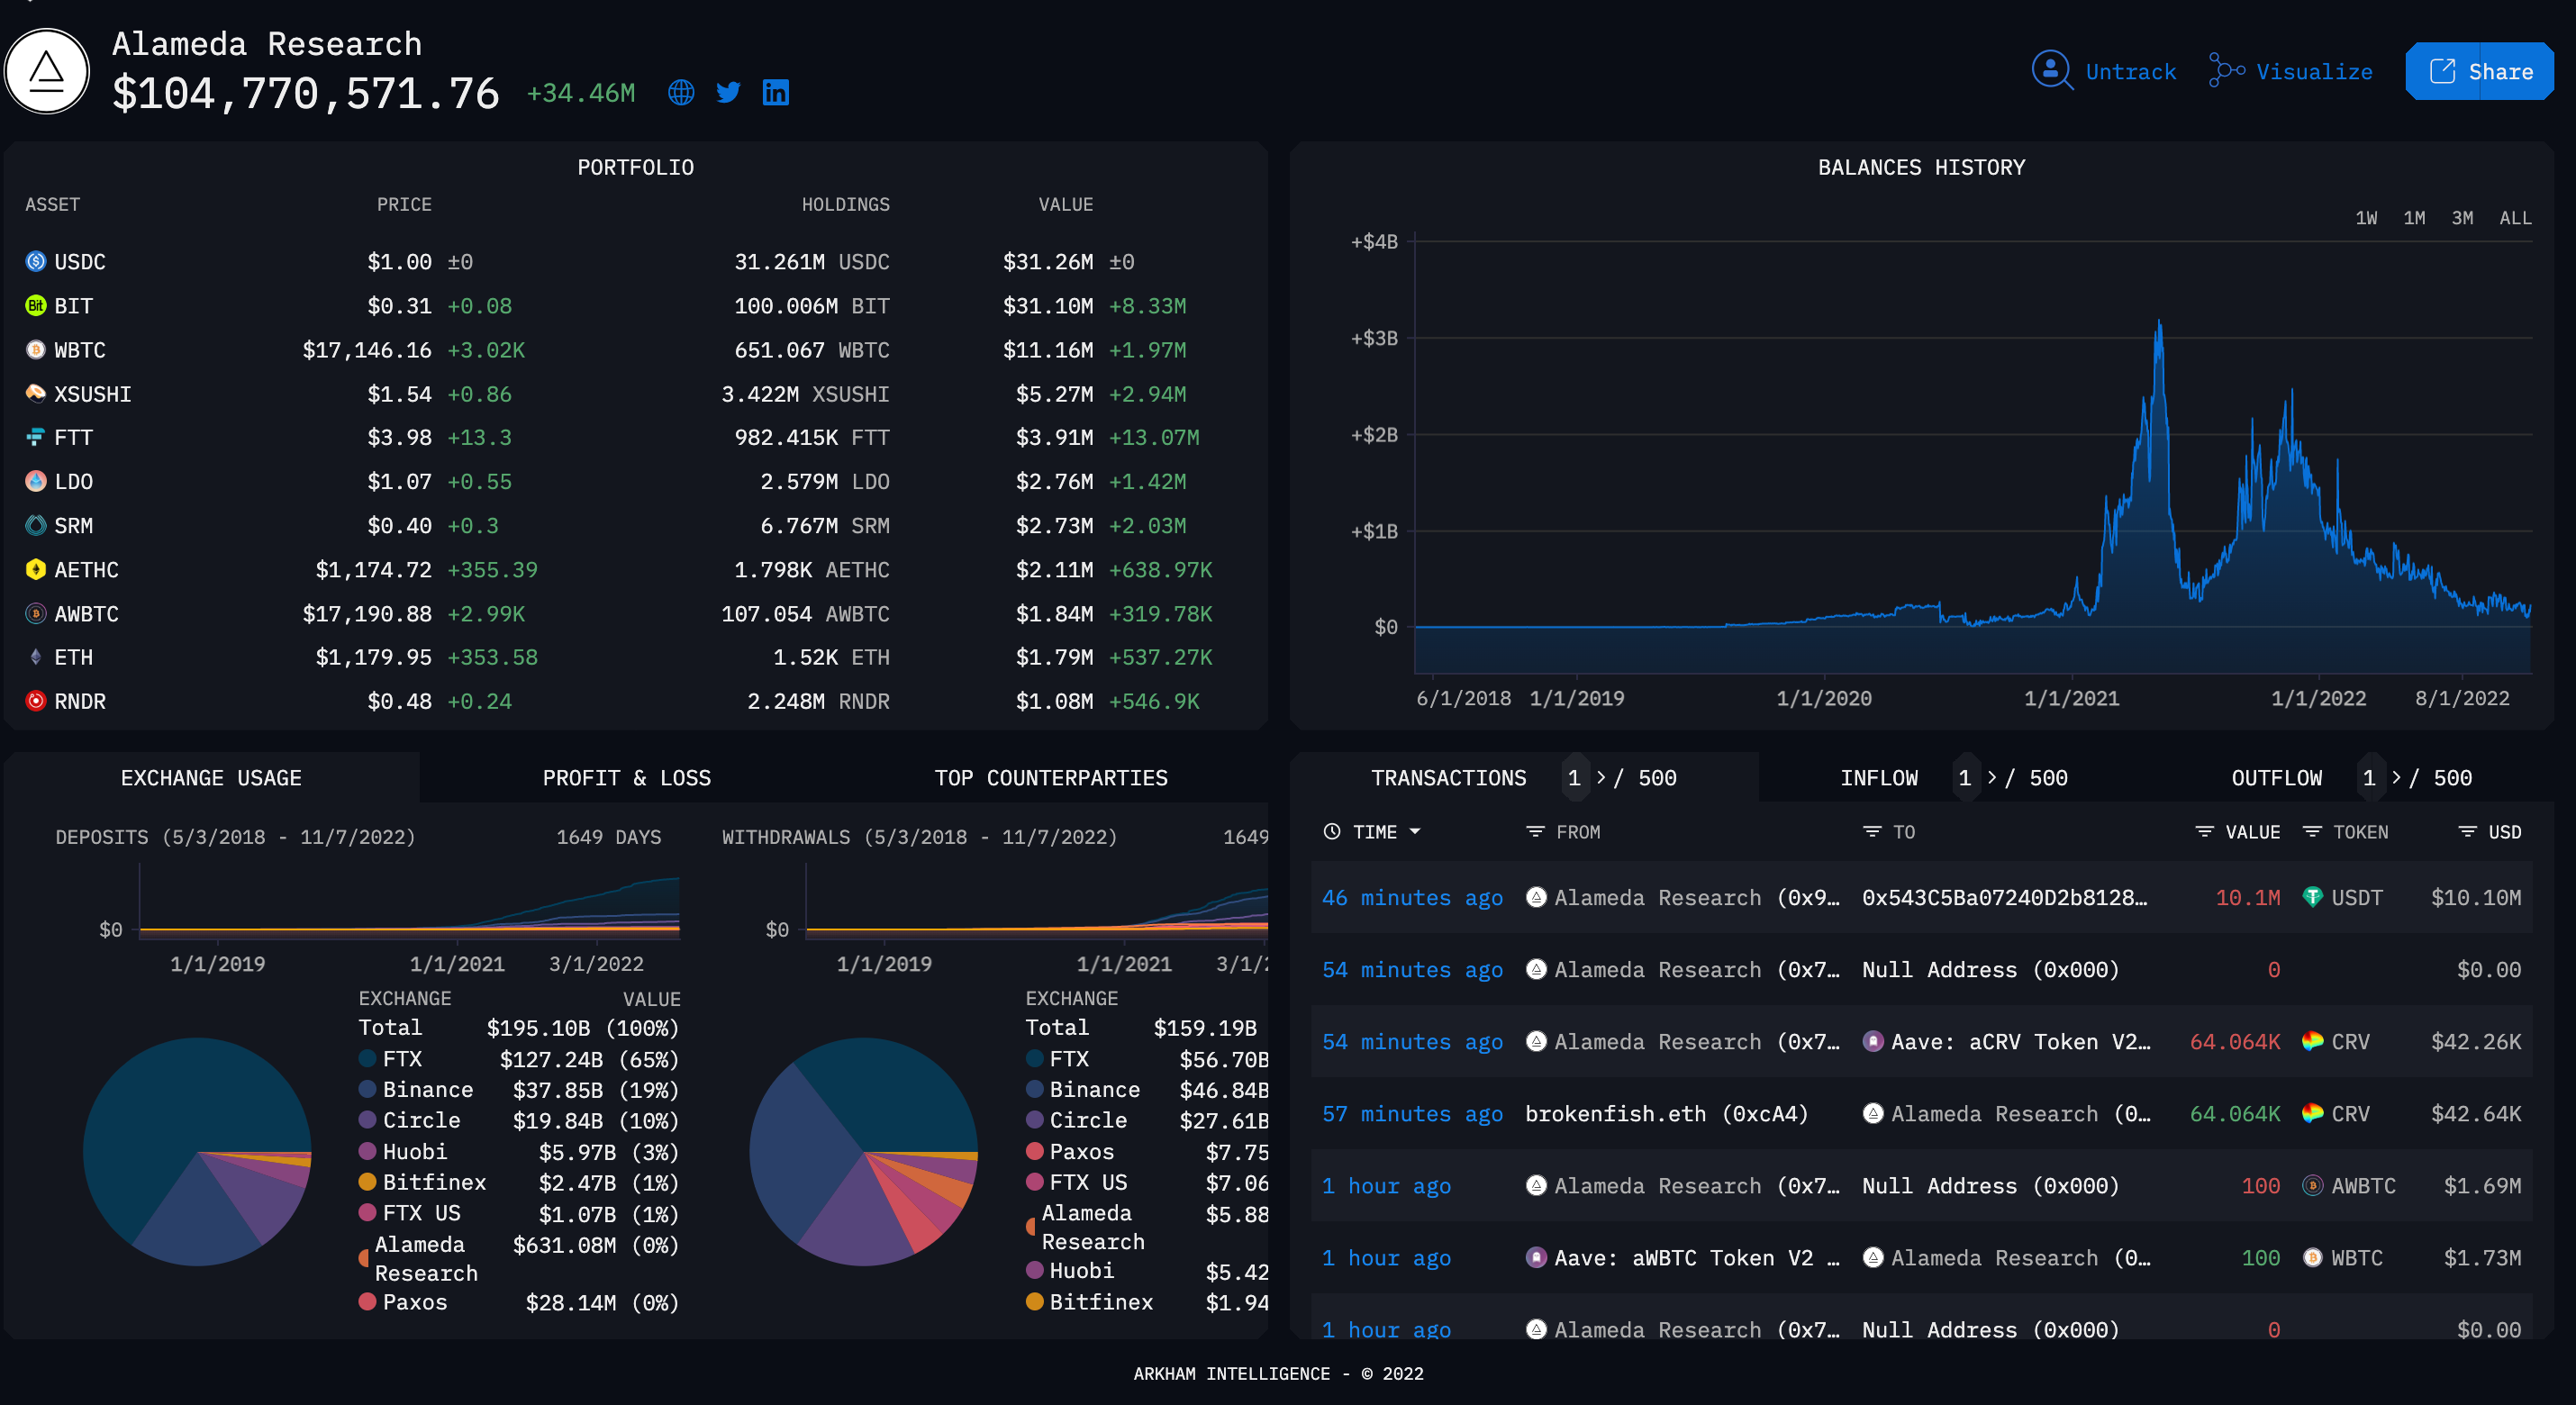Open the Twitter profile icon

[729, 93]
